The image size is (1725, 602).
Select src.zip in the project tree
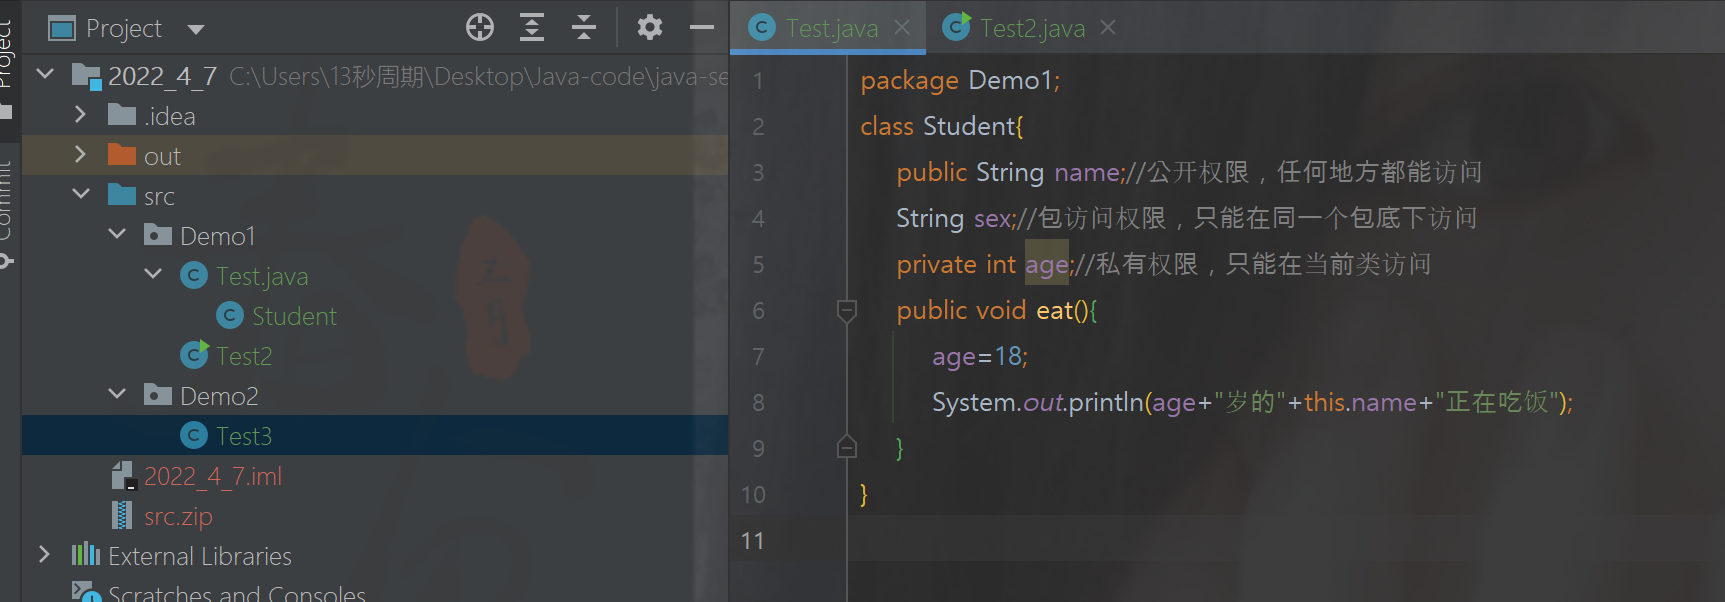point(178,517)
